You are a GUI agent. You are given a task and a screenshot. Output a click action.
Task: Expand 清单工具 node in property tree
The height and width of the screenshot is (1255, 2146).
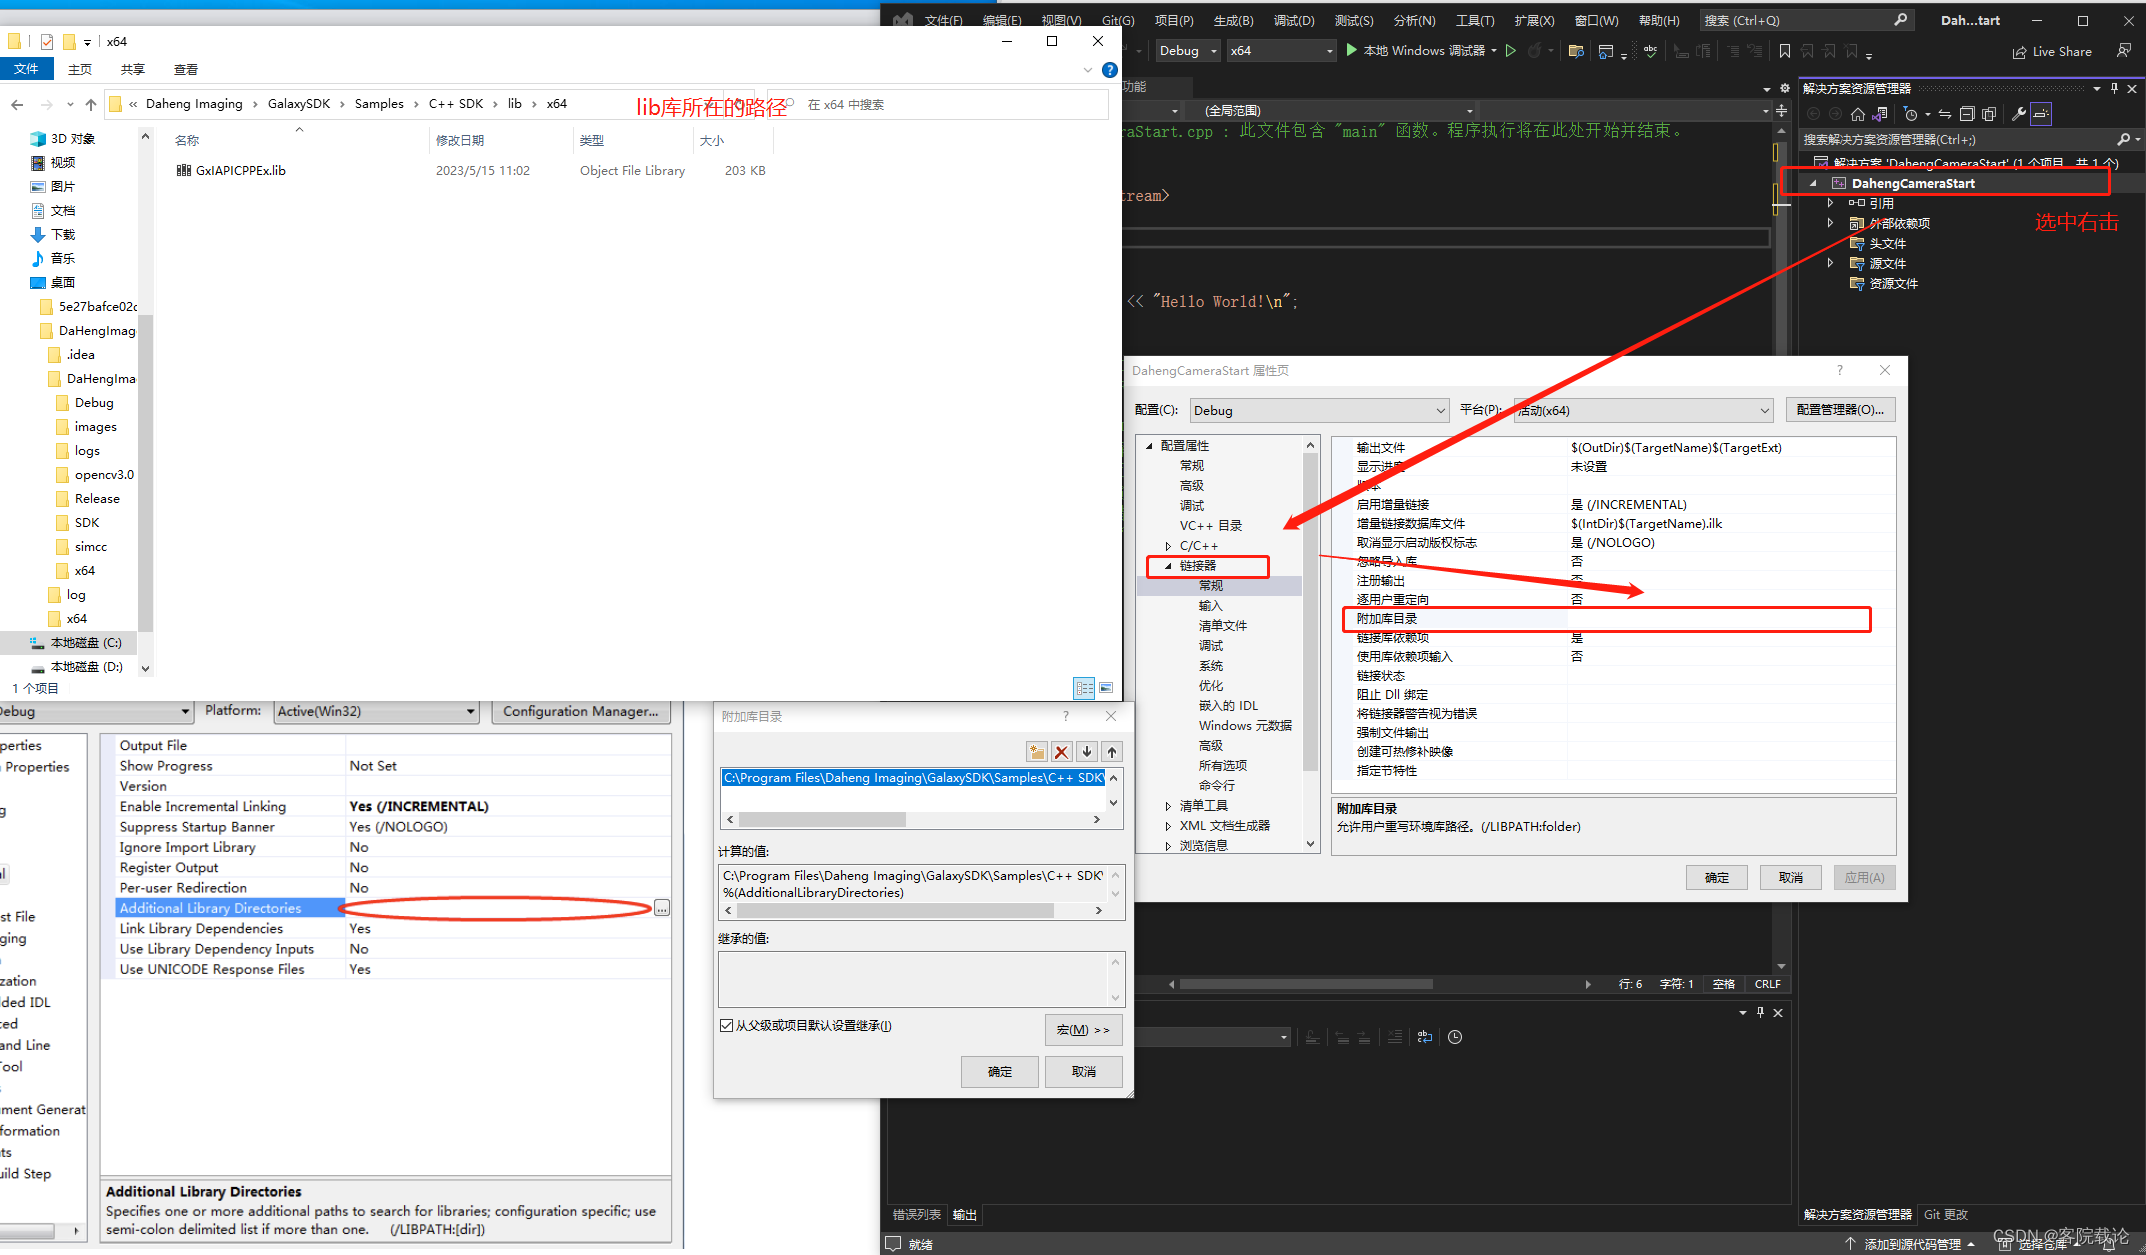1168,806
